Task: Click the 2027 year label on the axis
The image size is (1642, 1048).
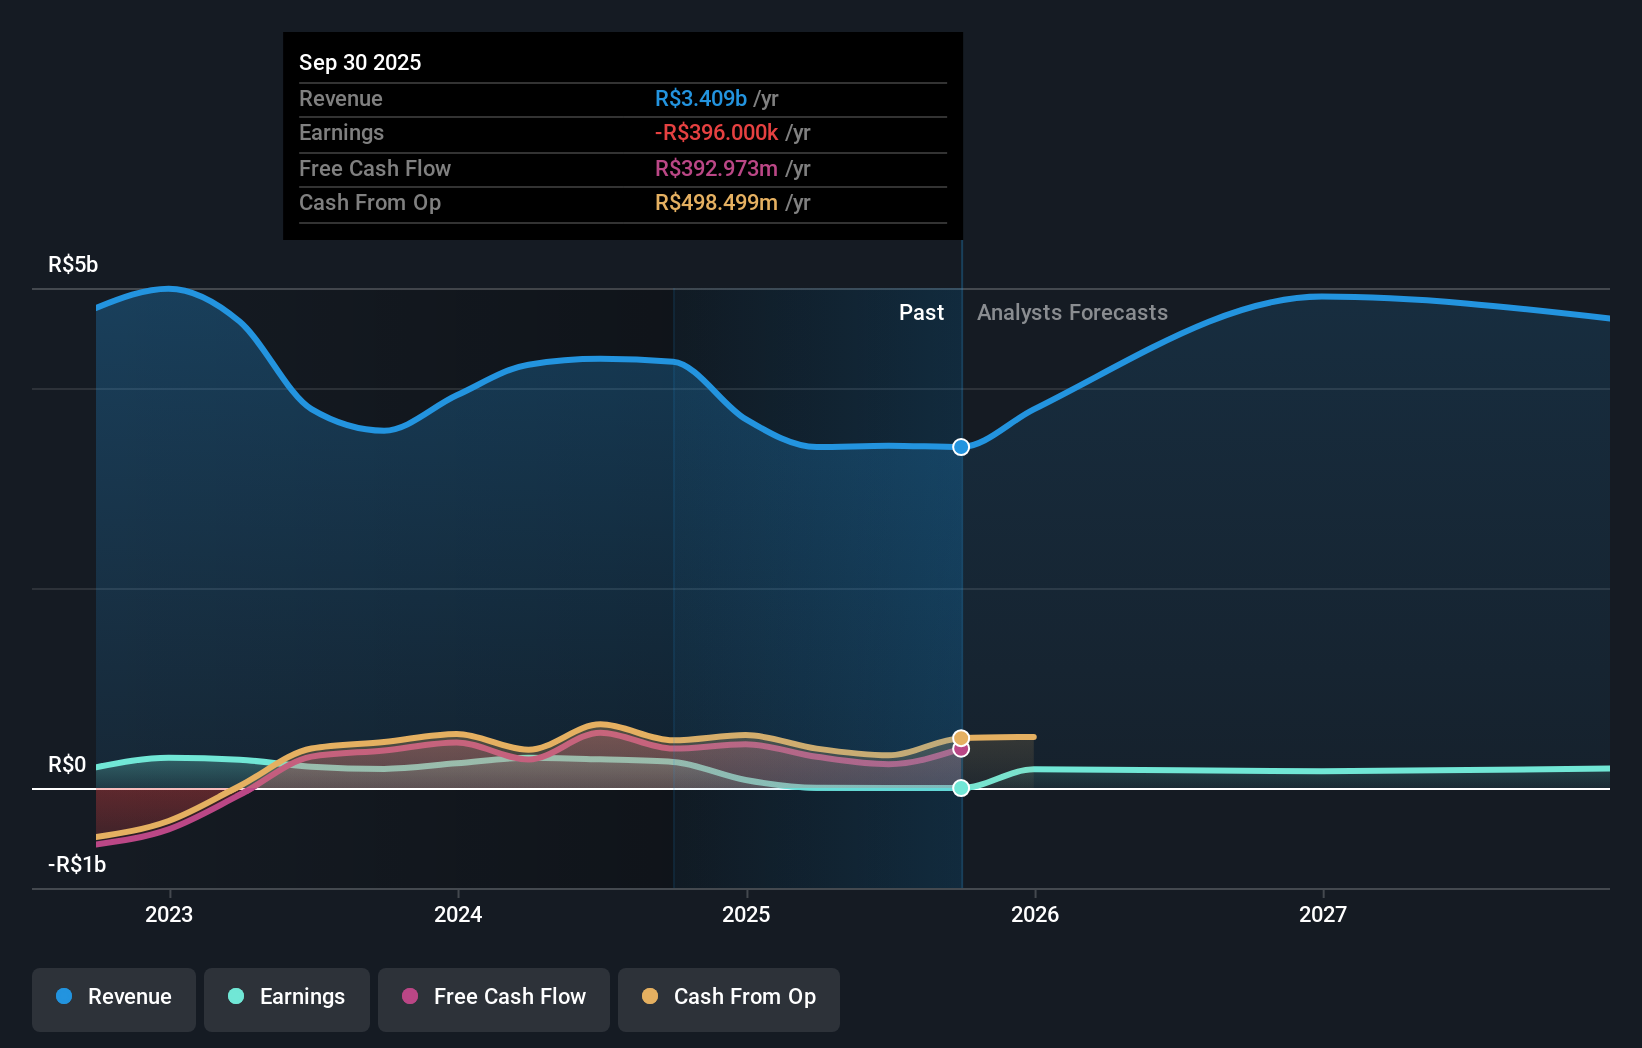Action: coord(1324,914)
